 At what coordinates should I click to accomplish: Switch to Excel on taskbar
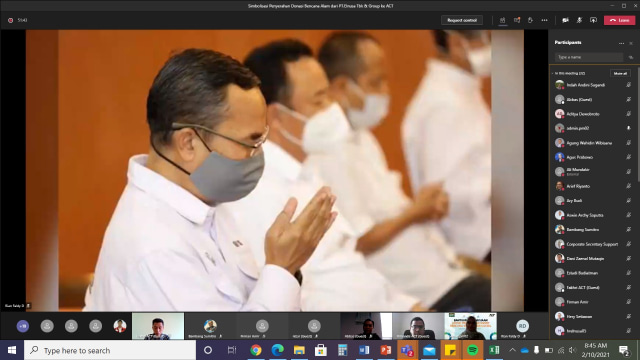click(494, 350)
